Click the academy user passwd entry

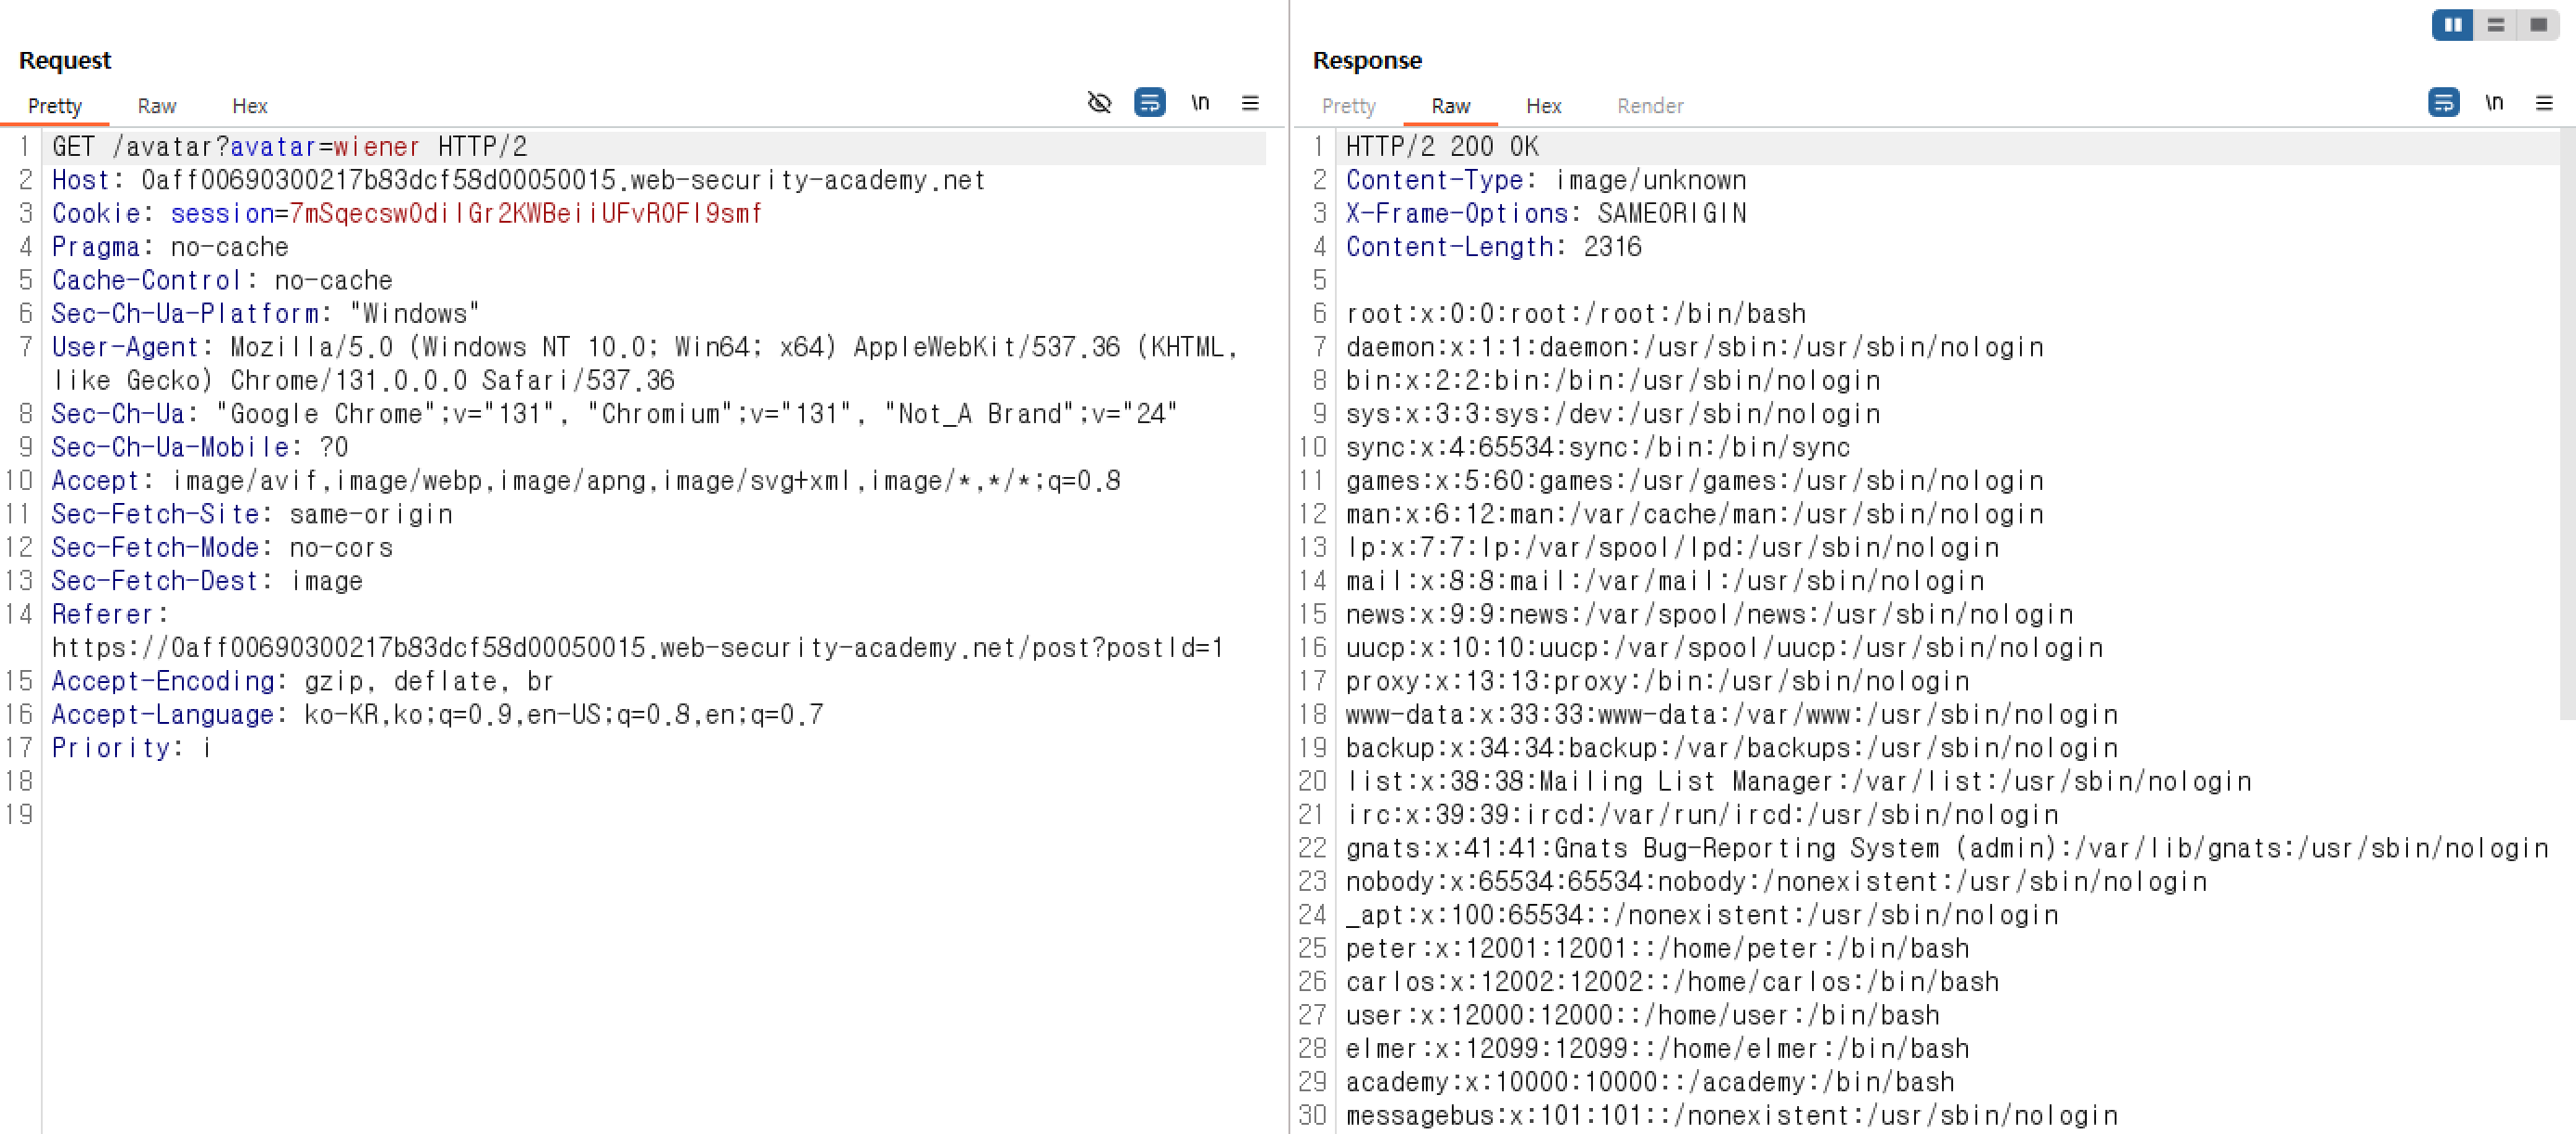1650,1082
